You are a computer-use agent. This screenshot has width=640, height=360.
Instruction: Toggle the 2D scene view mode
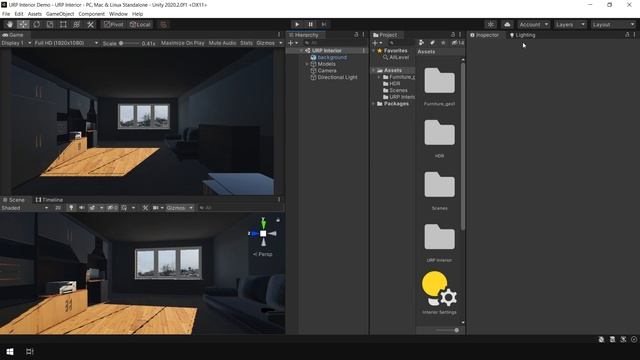58,208
